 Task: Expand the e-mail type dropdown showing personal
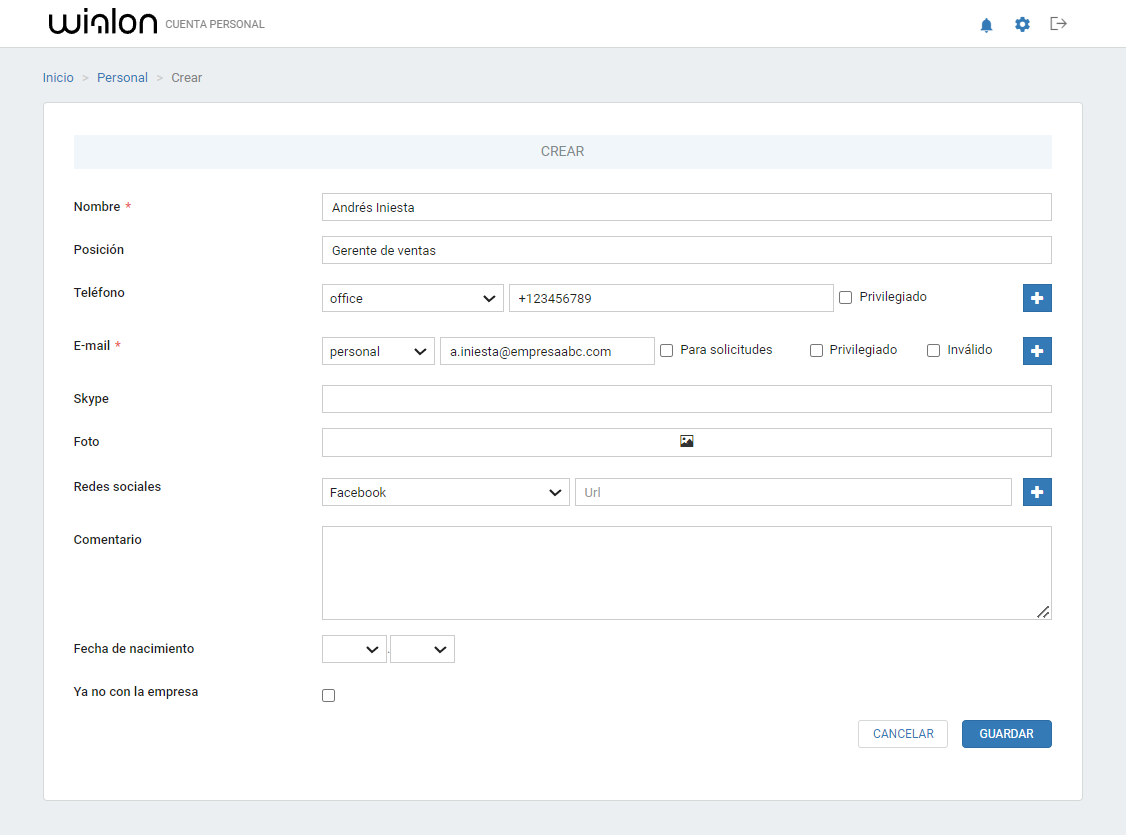pos(378,351)
